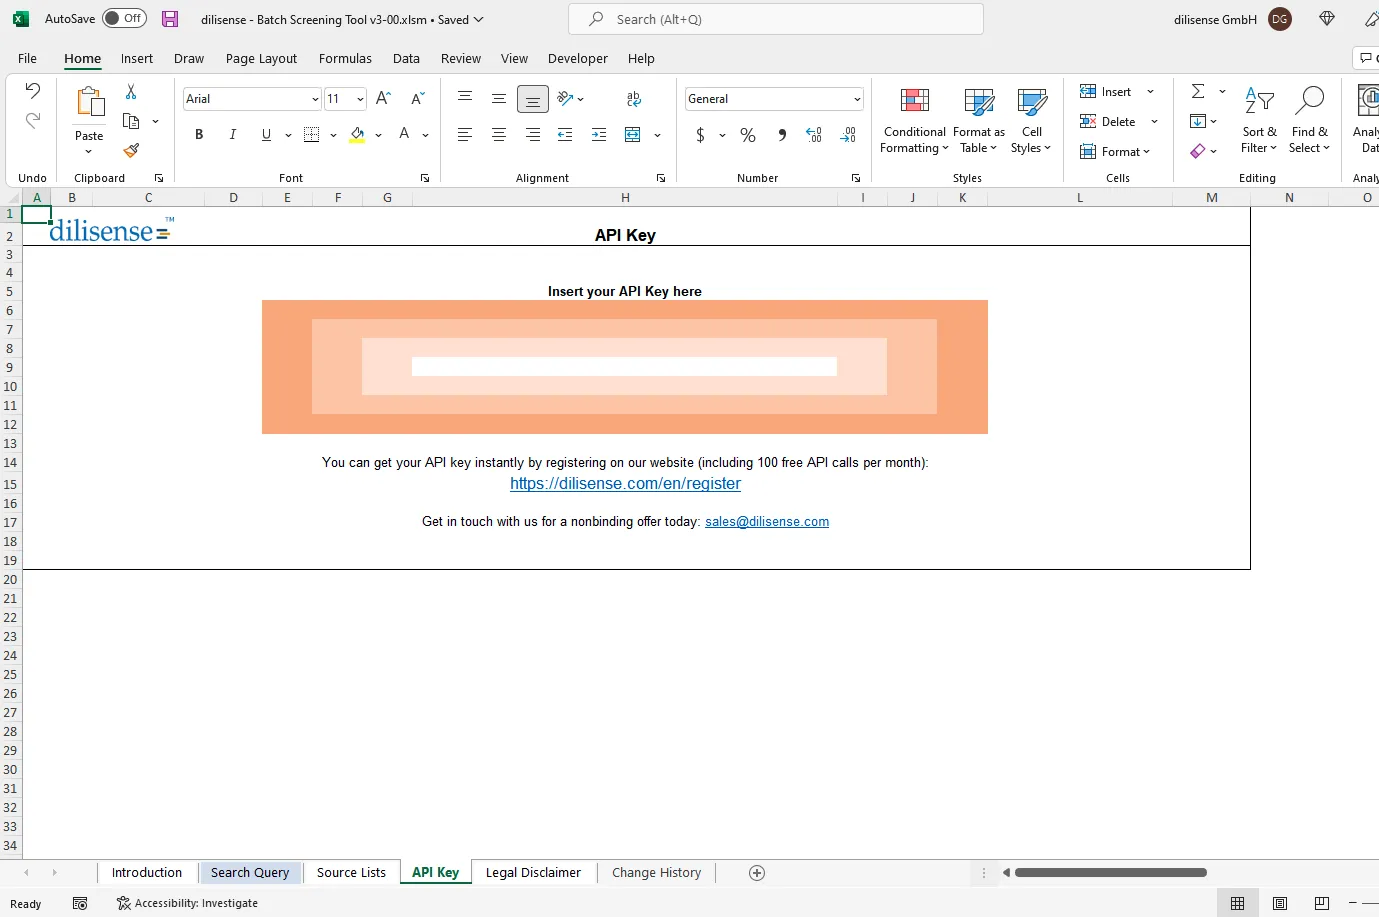Click the Orientation text angle icon

(566, 98)
